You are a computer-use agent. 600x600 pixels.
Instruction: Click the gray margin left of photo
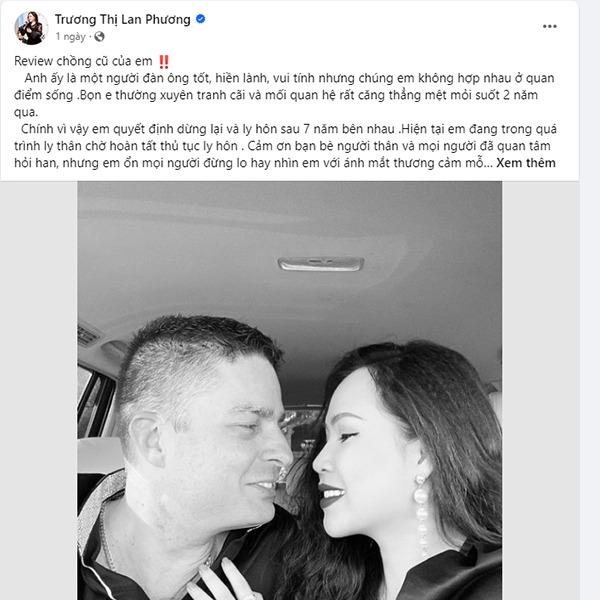pos(39,391)
